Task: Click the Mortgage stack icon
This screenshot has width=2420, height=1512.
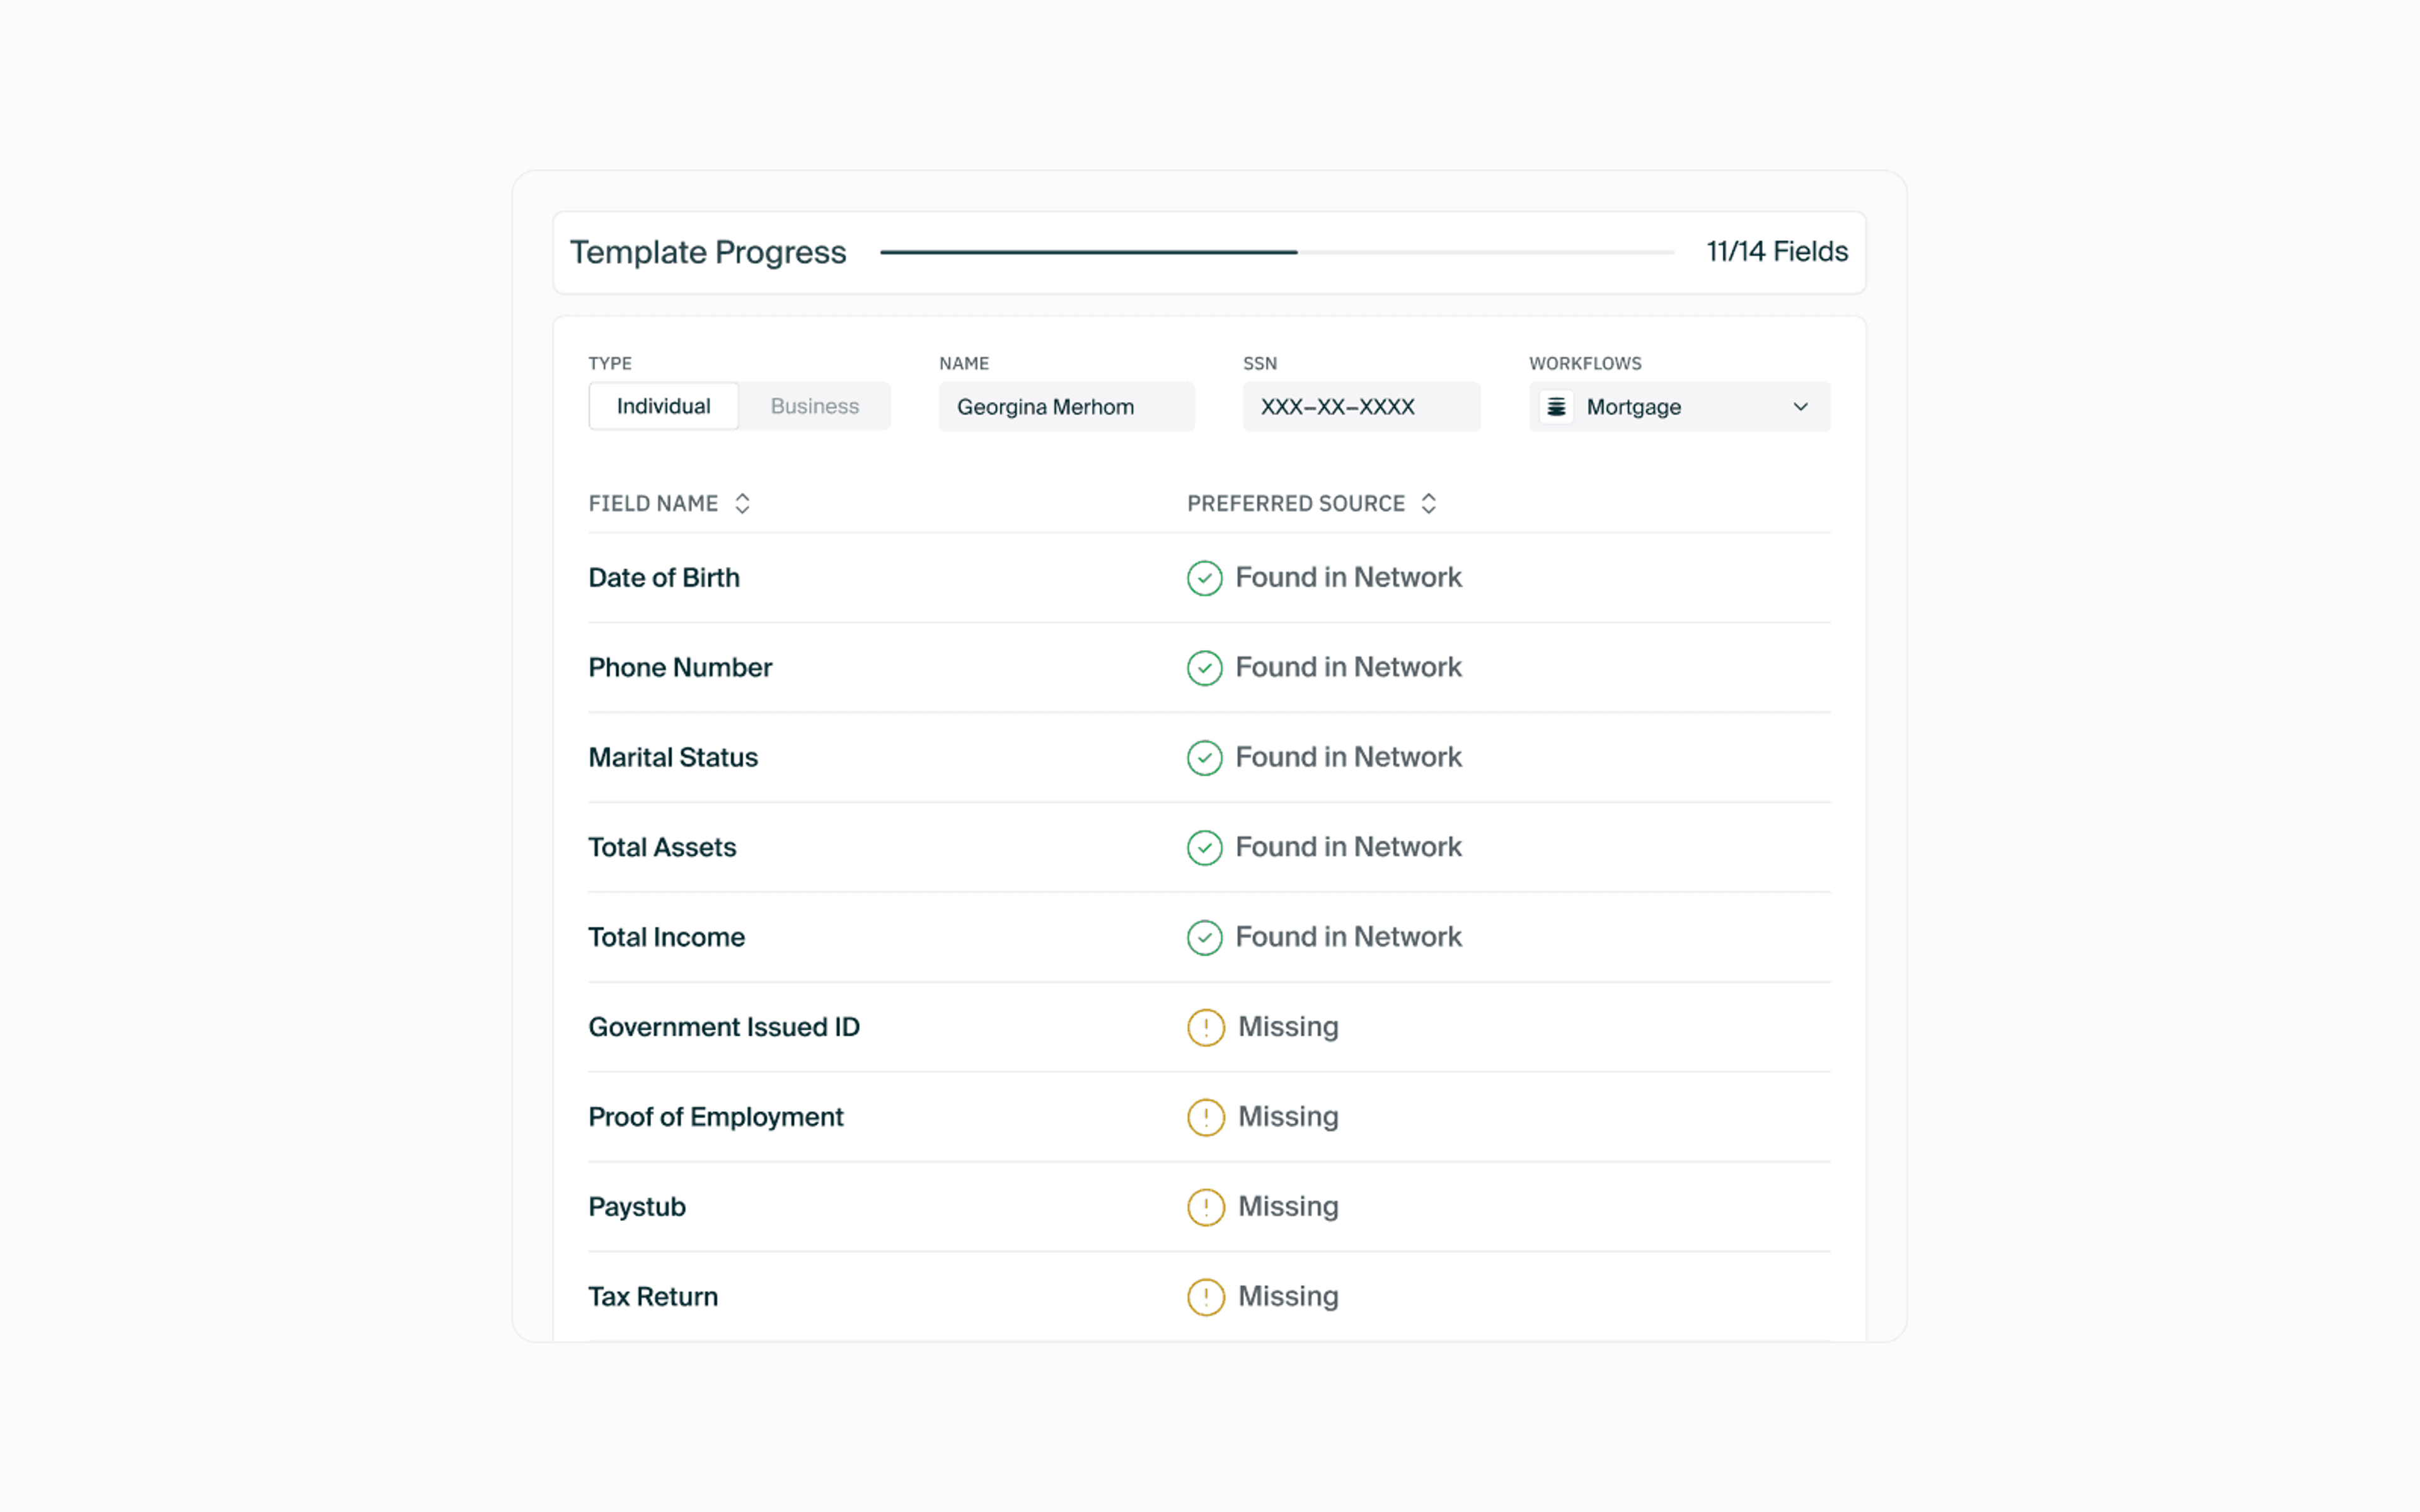Action: 1556,407
